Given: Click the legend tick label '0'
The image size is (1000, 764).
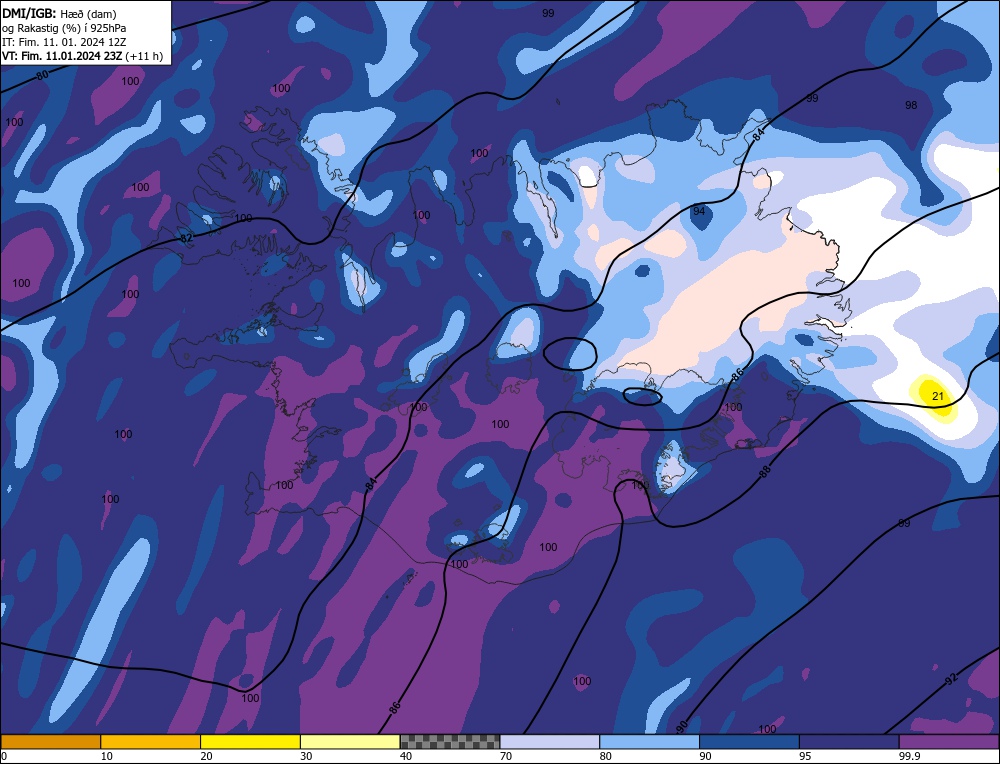Looking at the screenshot, I should pos(4,756).
